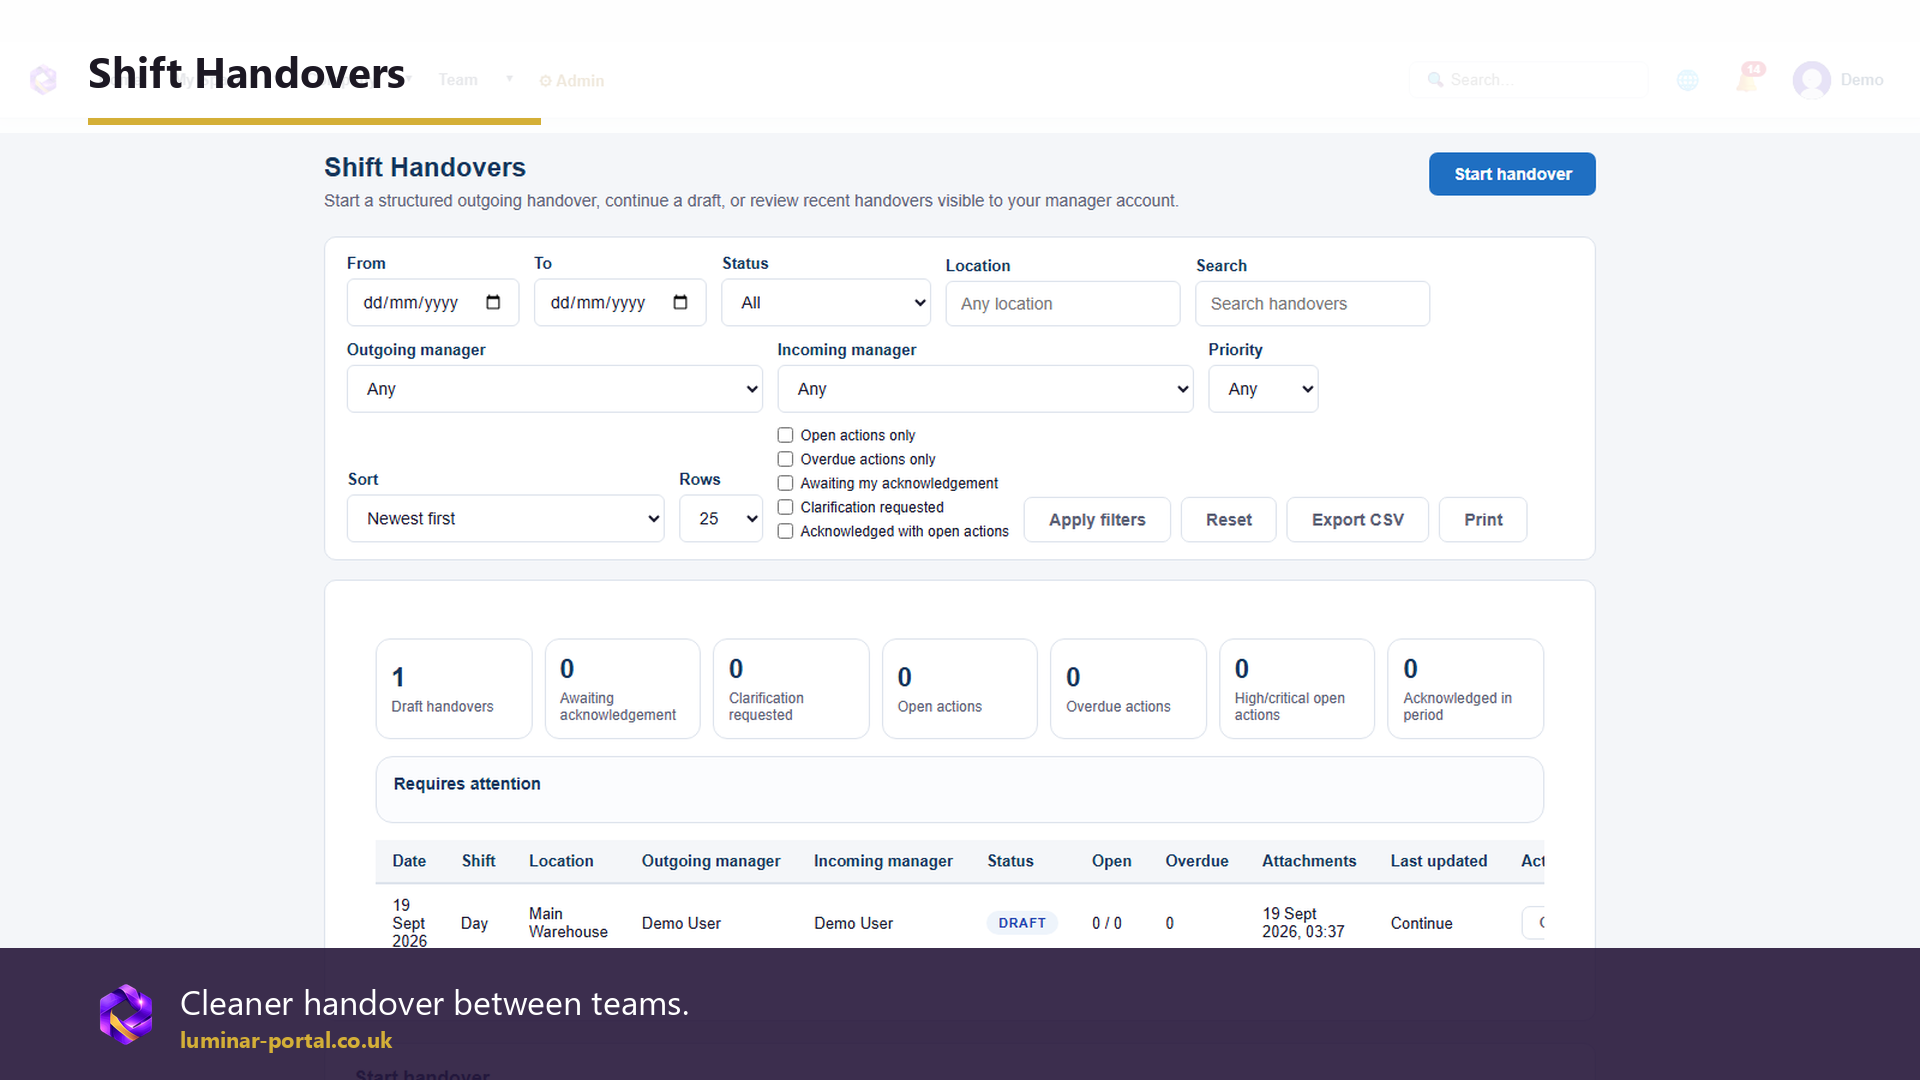The width and height of the screenshot is (1920, 1080).
Task: Click the Main Warehouse location cell
Action: [x=568, y=923]
